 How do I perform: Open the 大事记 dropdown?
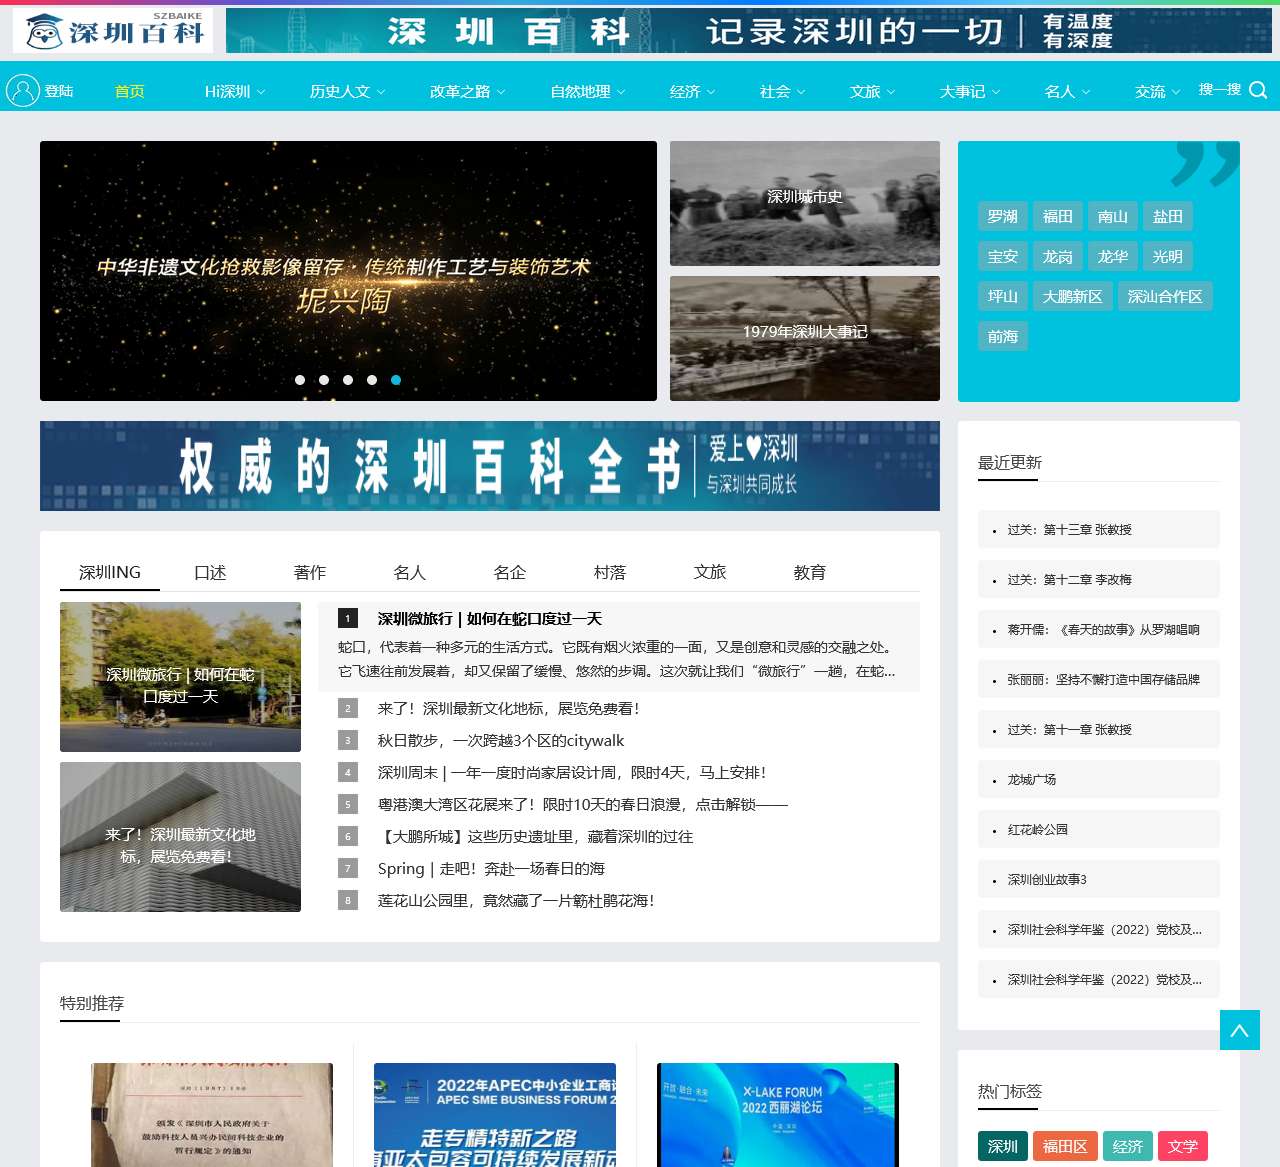coord(963,91)
